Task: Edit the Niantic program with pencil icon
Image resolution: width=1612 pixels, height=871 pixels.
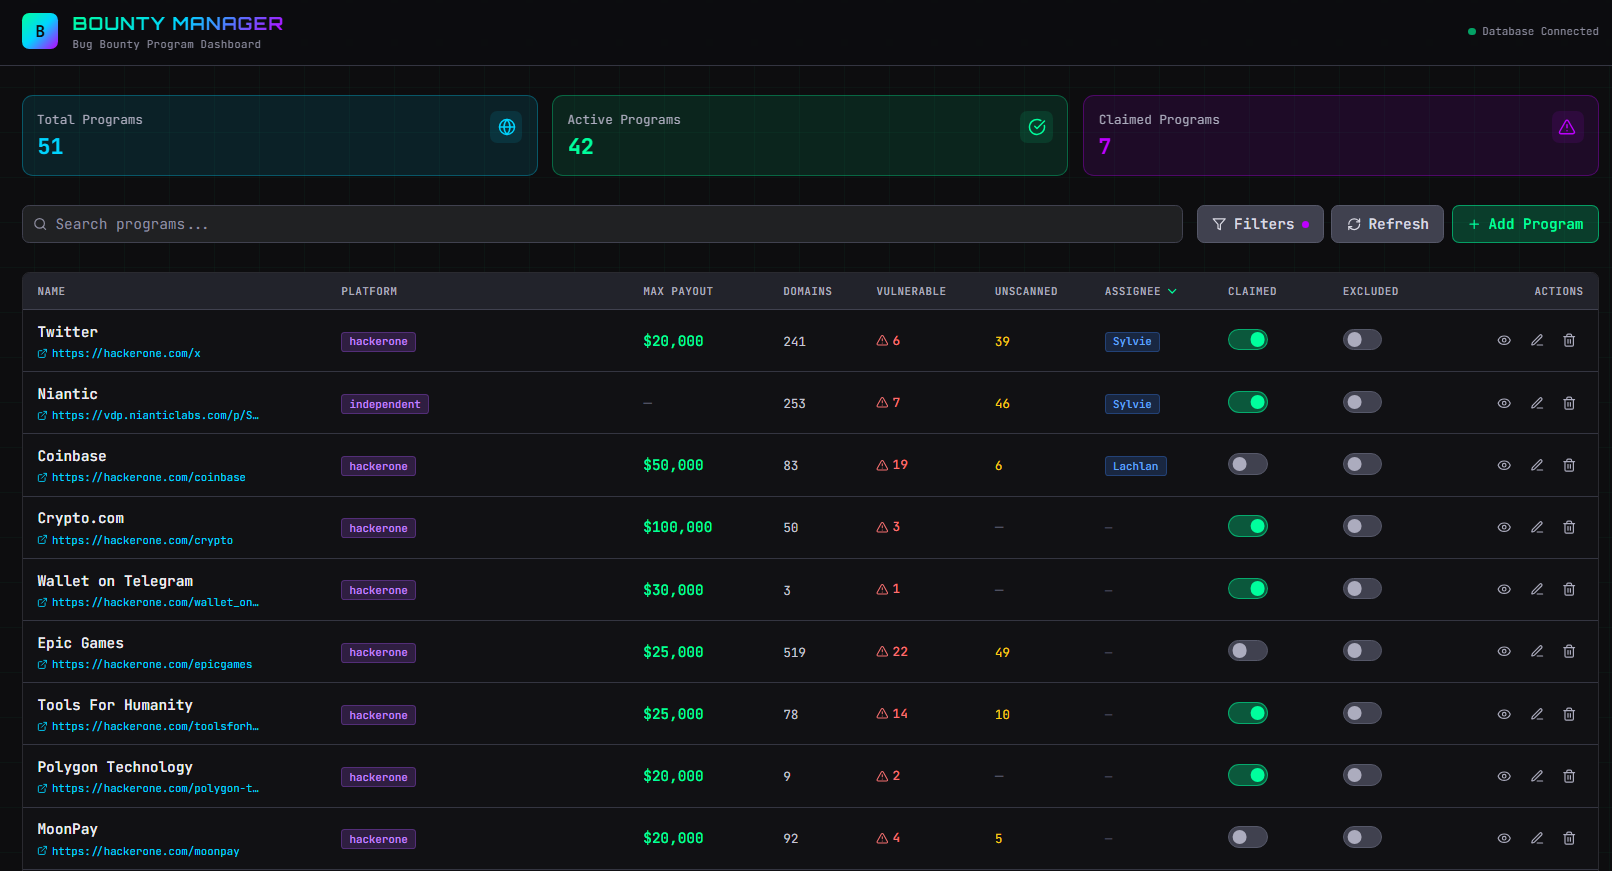Action: point(1537,403)
